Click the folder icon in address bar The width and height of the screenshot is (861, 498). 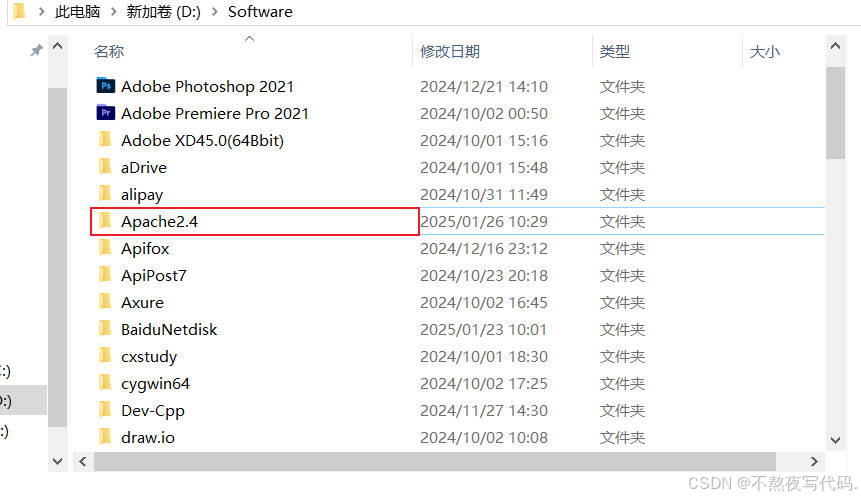(19, 10)
